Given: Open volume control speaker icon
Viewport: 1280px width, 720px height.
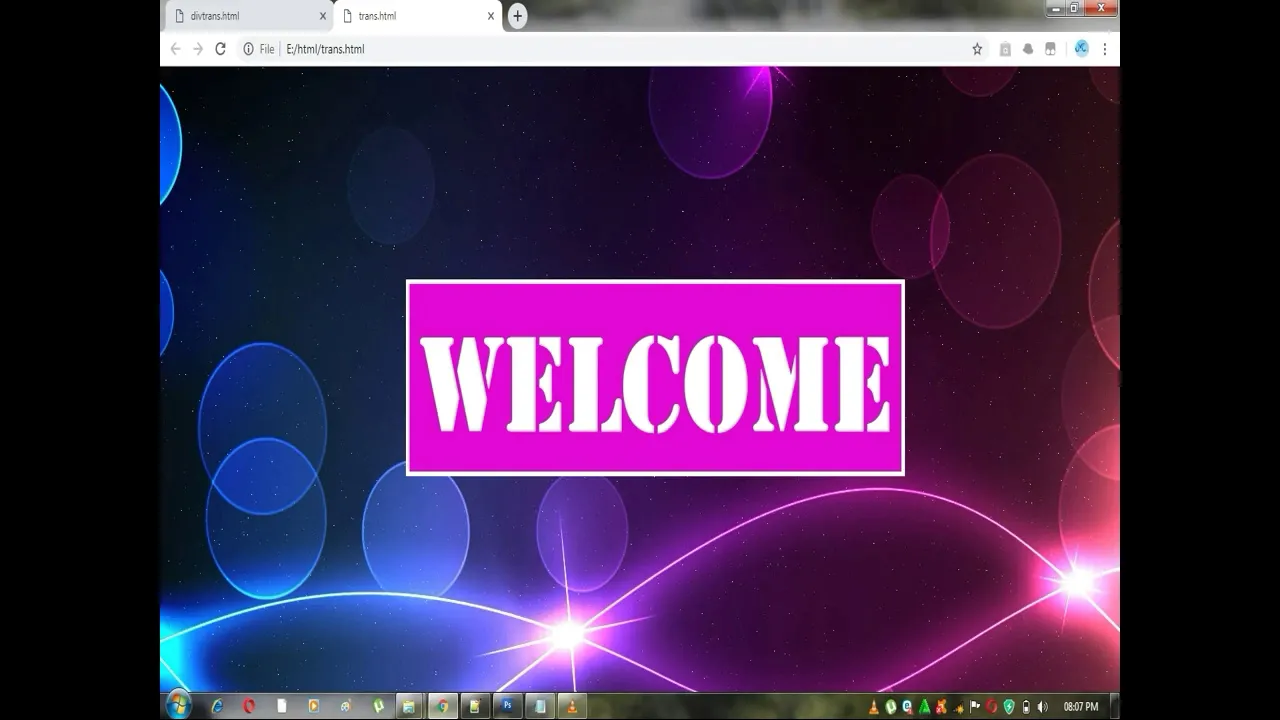Looking at the screenshot, I should 1043,707.
